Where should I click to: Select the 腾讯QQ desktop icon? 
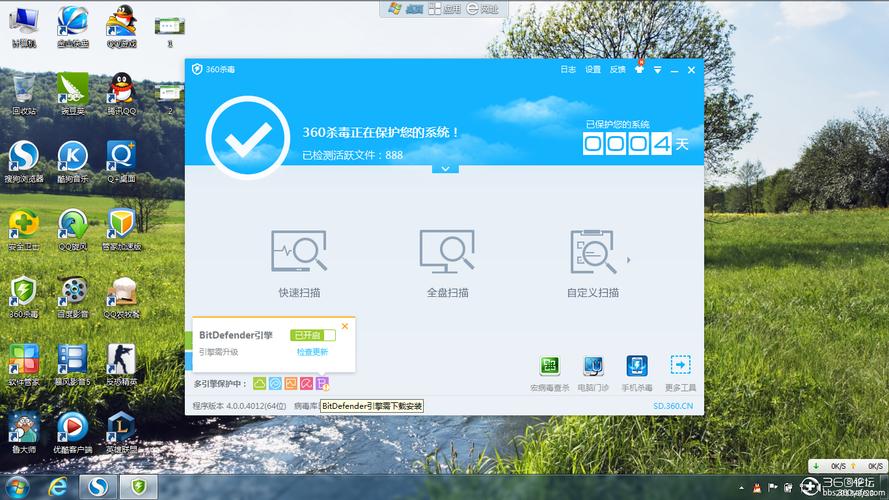(121, 94)
